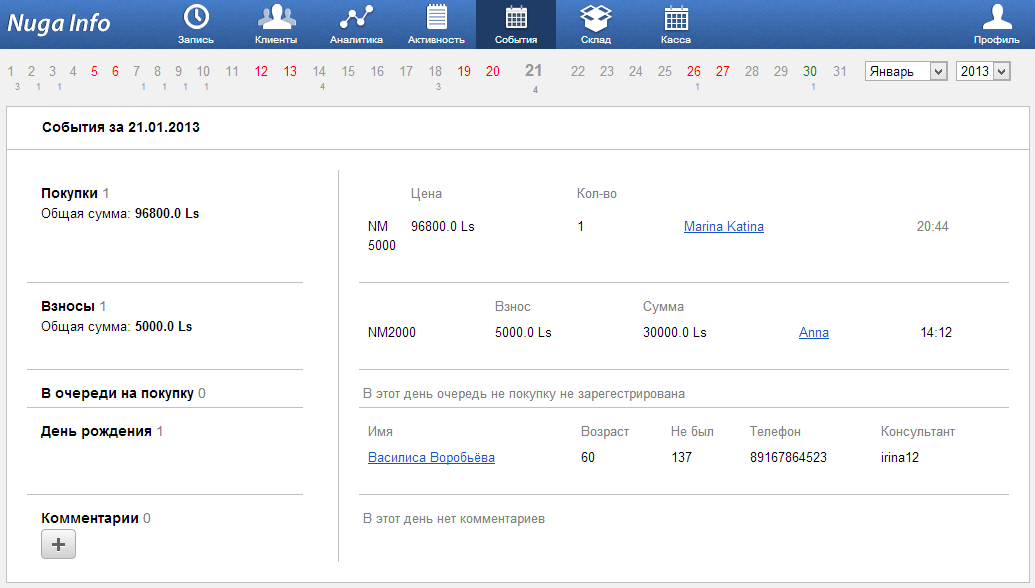This screenshot has width=1035, height=588.
Task: Select day 18 in the date strip
Action: [x=435, y=71]
